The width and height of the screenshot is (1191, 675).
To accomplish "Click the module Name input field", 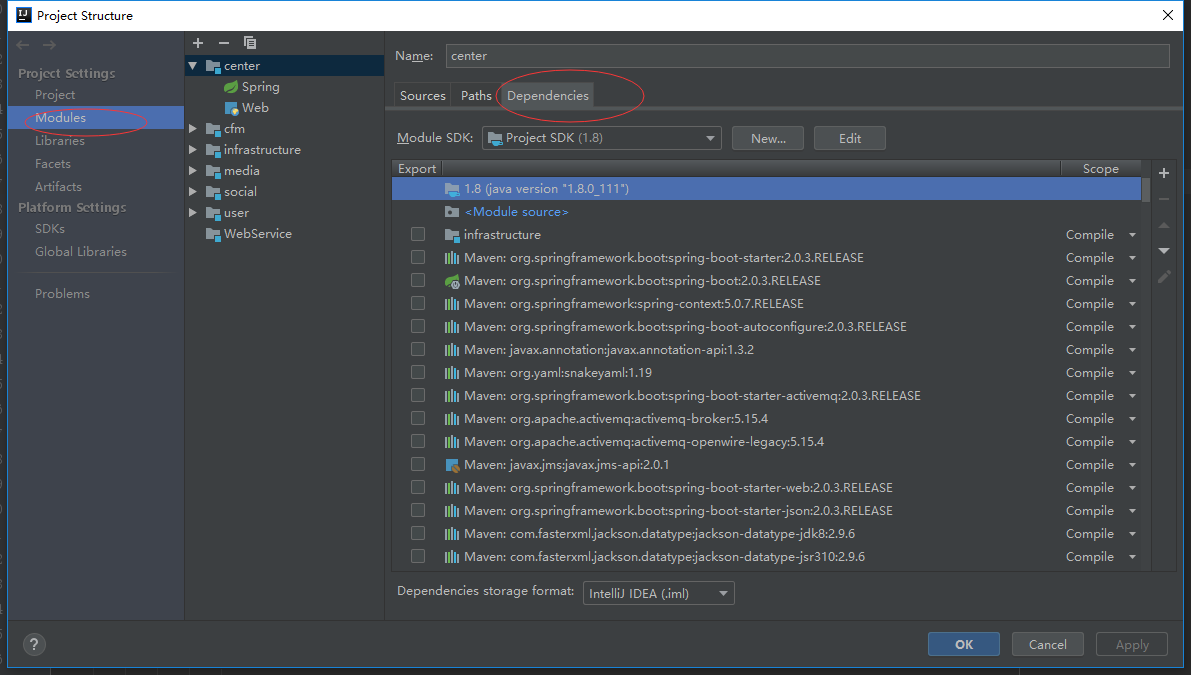I will click(807, 56).
